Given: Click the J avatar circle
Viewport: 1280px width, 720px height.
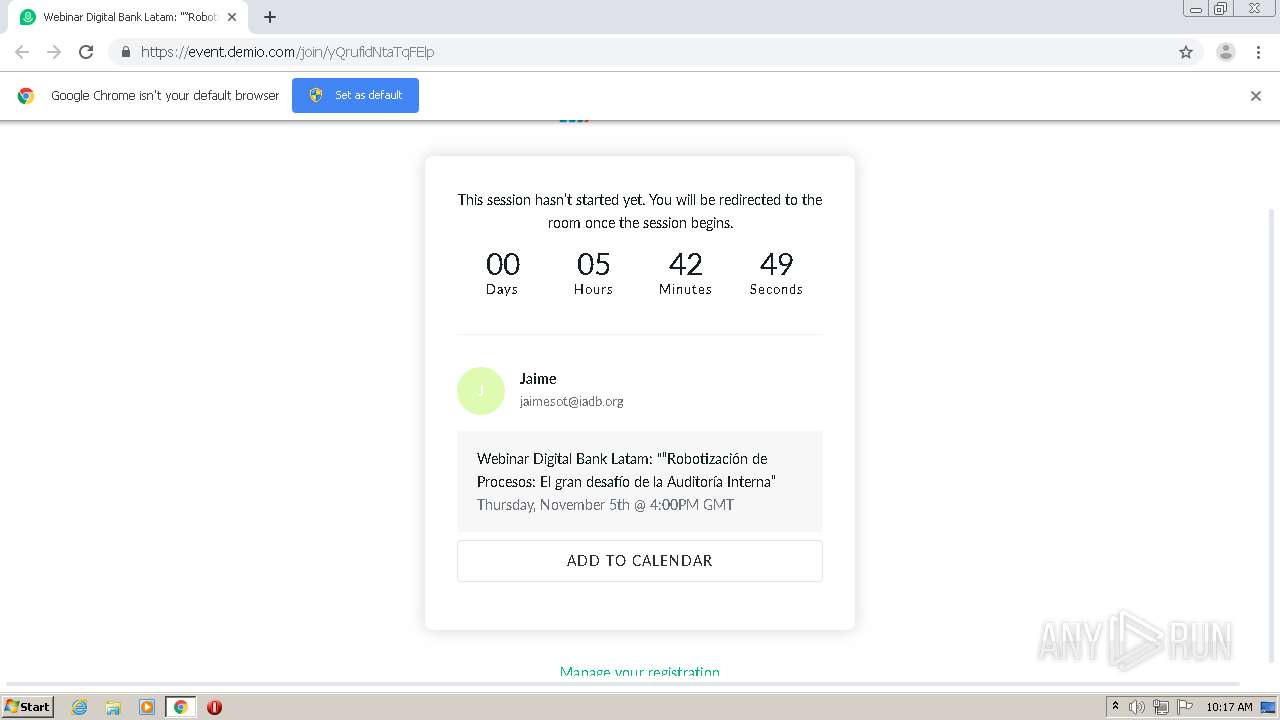Looking at the screenshot, I should pos(481,390).
